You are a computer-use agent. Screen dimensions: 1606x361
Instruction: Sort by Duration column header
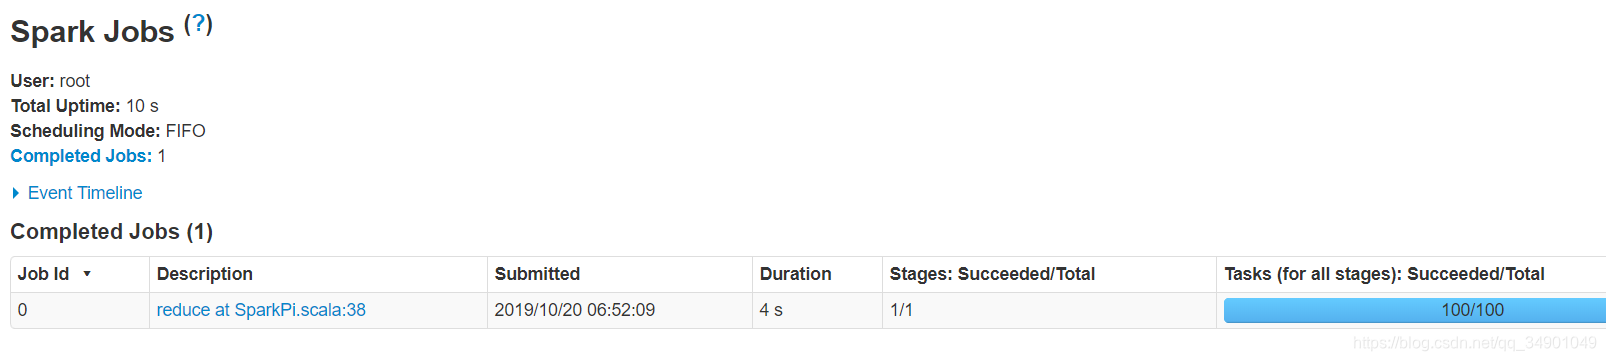pyautogui.click(x=795, y=274)
